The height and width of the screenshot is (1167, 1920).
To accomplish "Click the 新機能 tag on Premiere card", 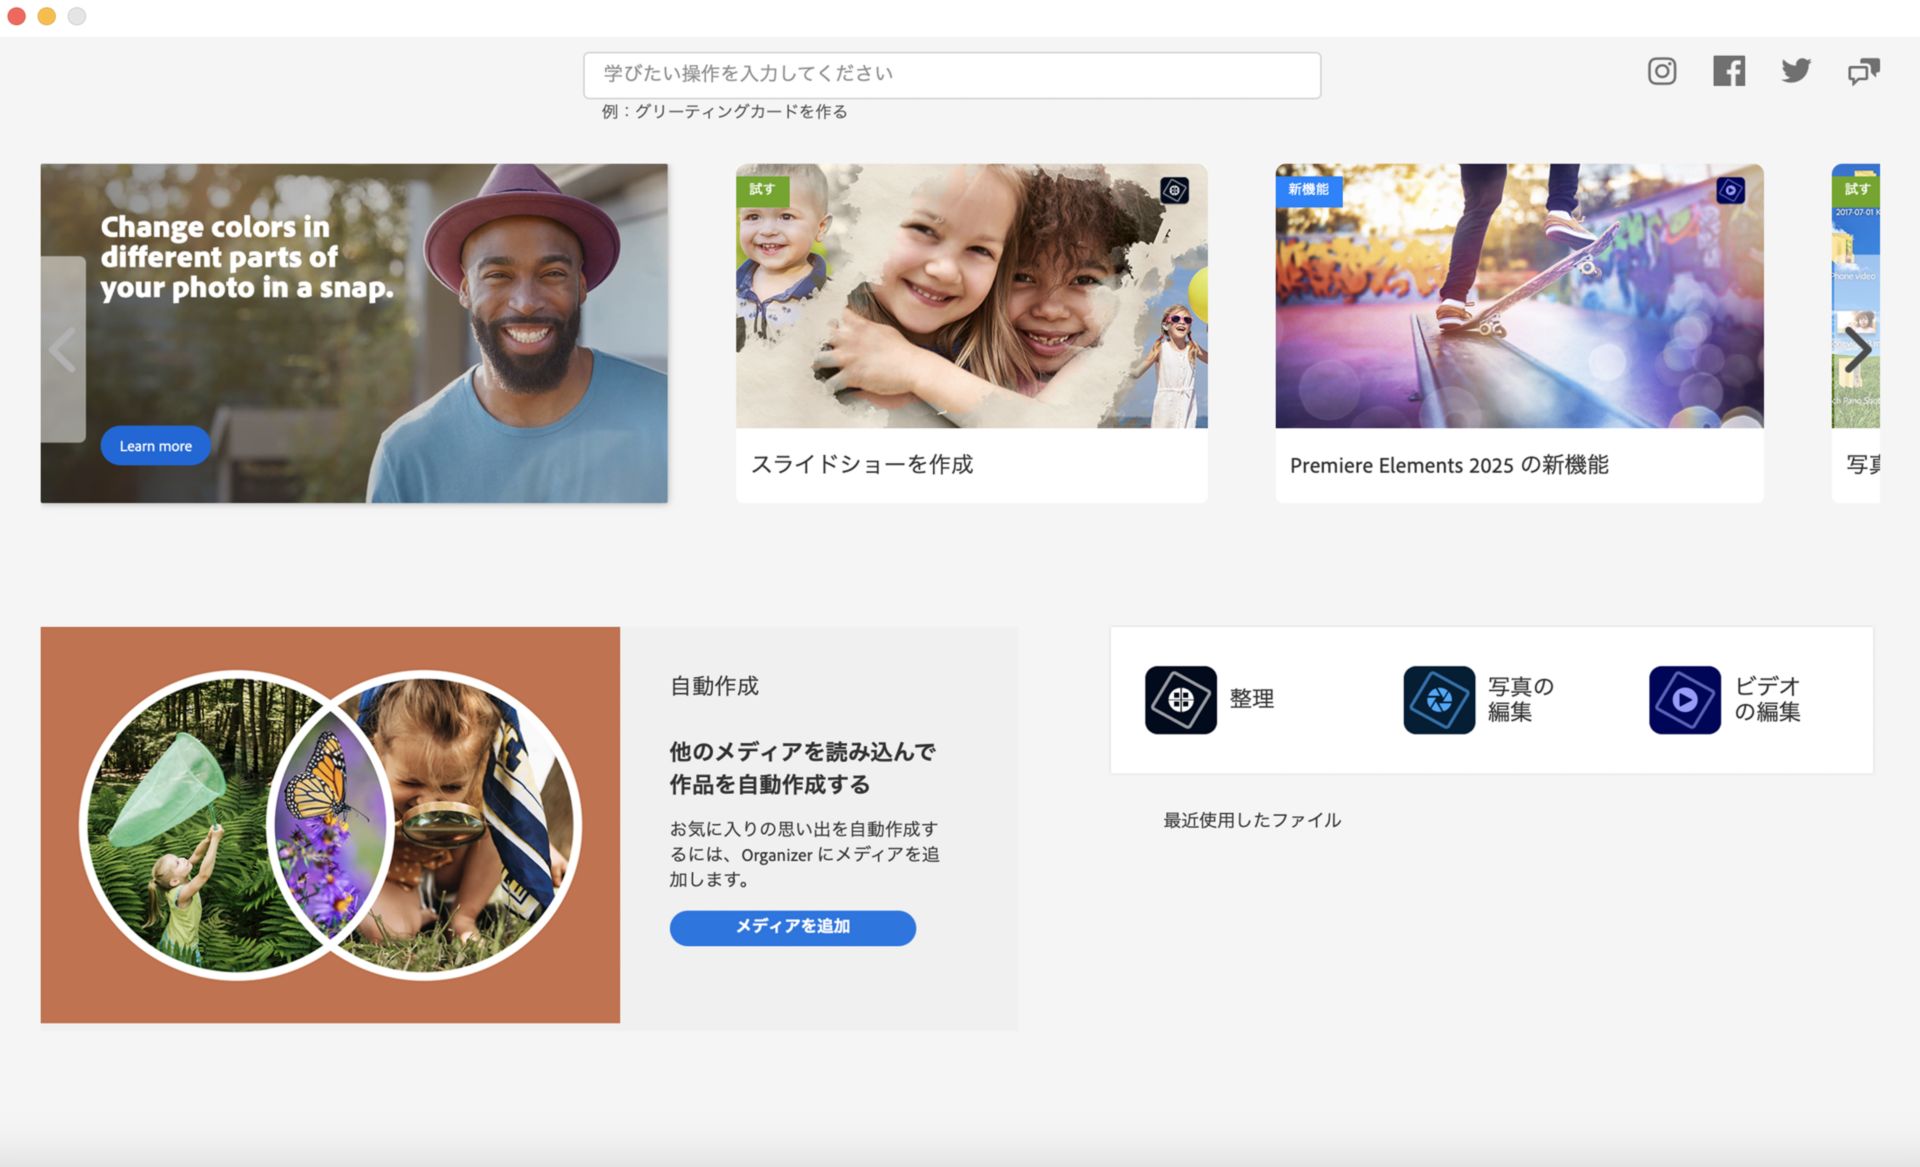I will pyautogui.click(x=1308, y=189).
